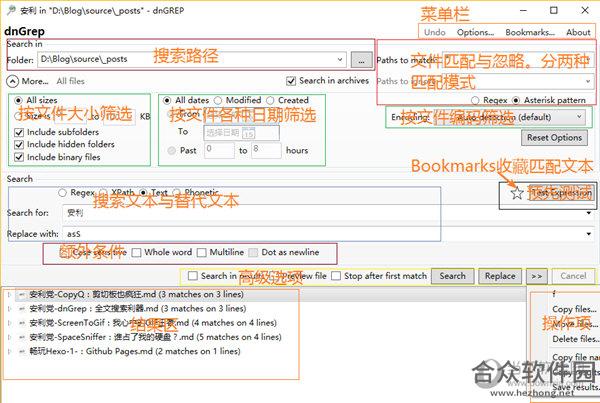Select the Past hours radio button
This screenshot has width=600, height=403.
[x=172, y=150]
